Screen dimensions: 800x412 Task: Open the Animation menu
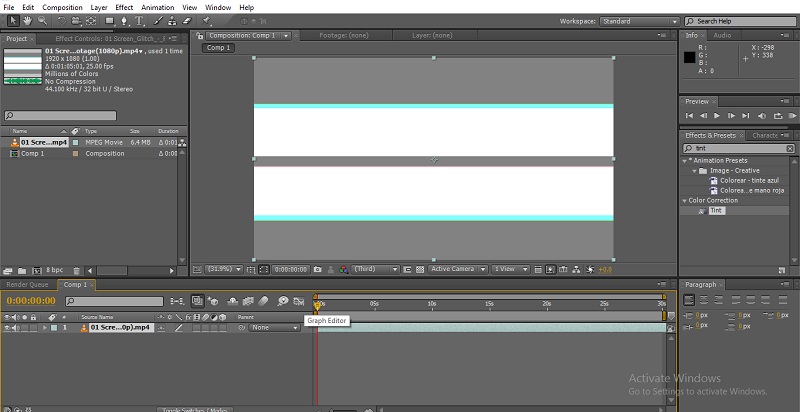[158, 7]
